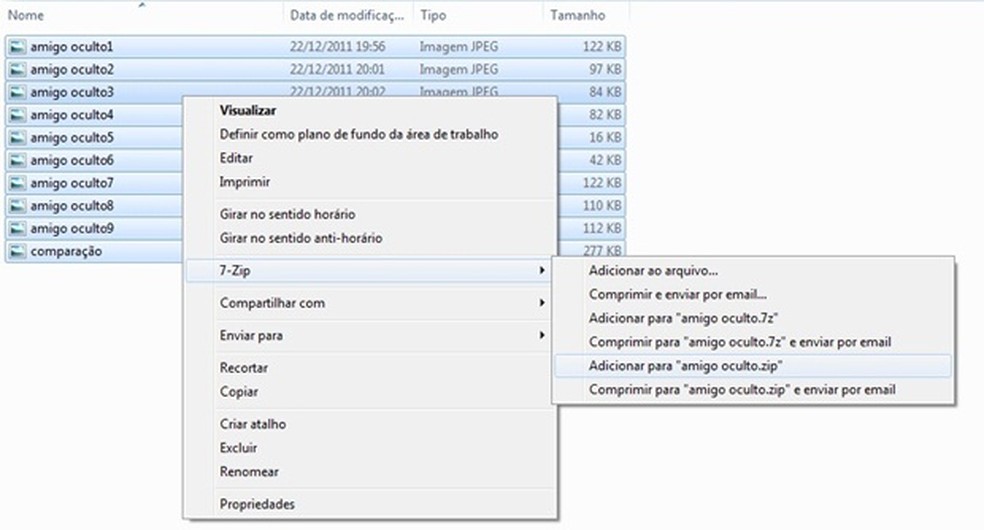Click the 112 KB size value
This screenshot has width=984, height=530.
click(x=602, y=228)
